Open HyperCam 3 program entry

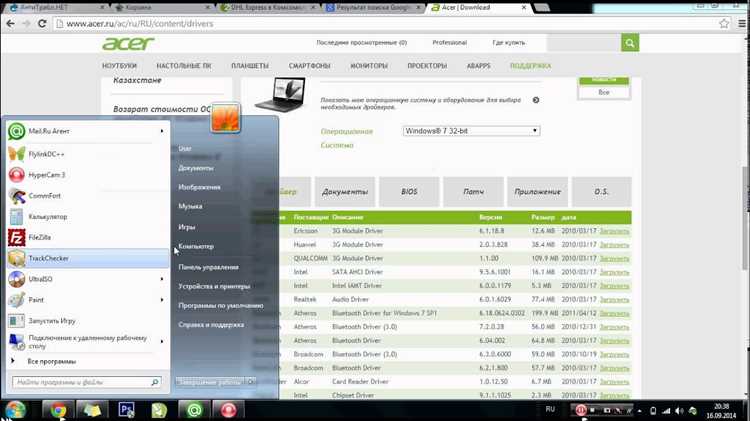click(x=46, y=174)
